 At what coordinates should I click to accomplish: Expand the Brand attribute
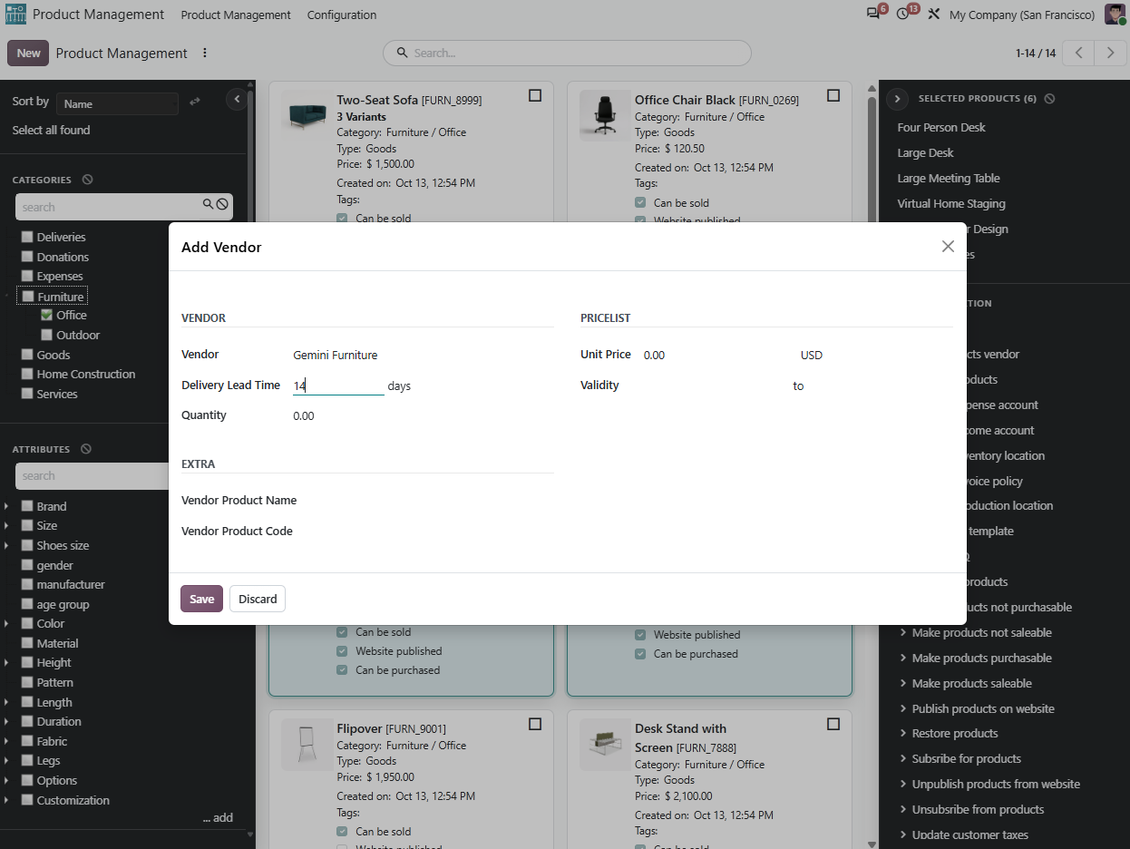pyautogui.click(x=6, y=506)
